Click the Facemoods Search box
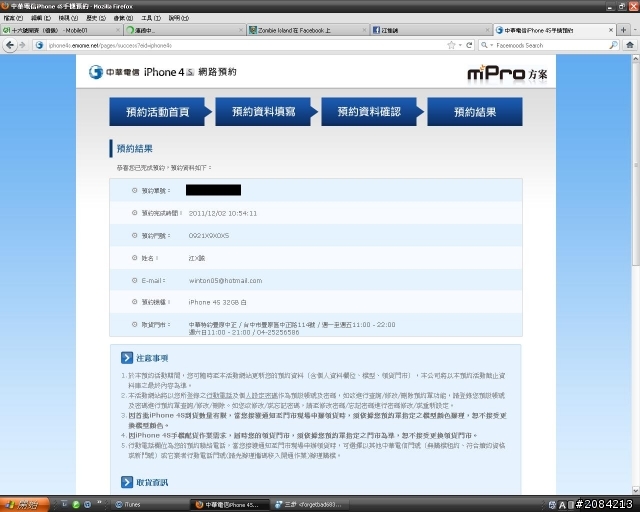The width and height of the screenshot is (640, 512). coord(551,45)
